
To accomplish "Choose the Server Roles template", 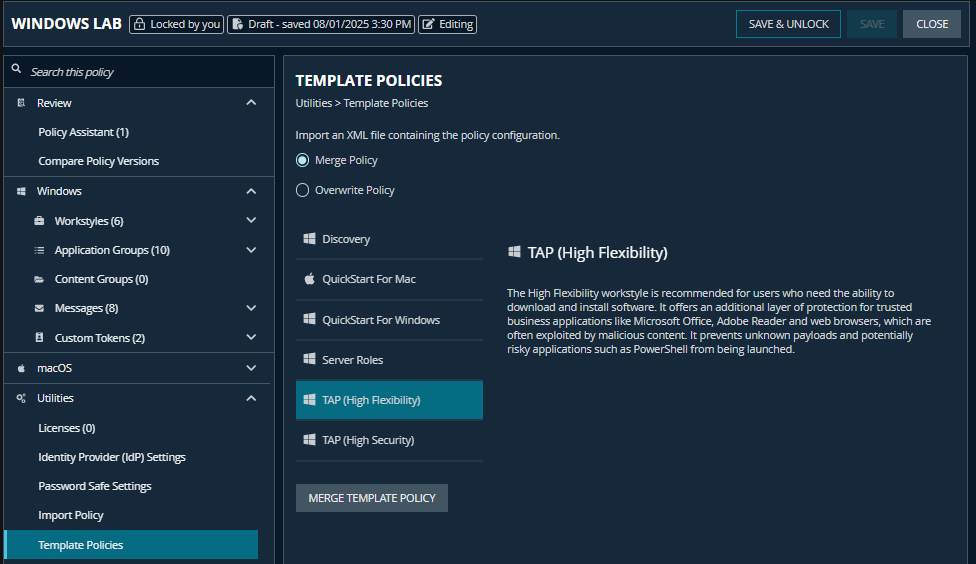I will point(390,360).
